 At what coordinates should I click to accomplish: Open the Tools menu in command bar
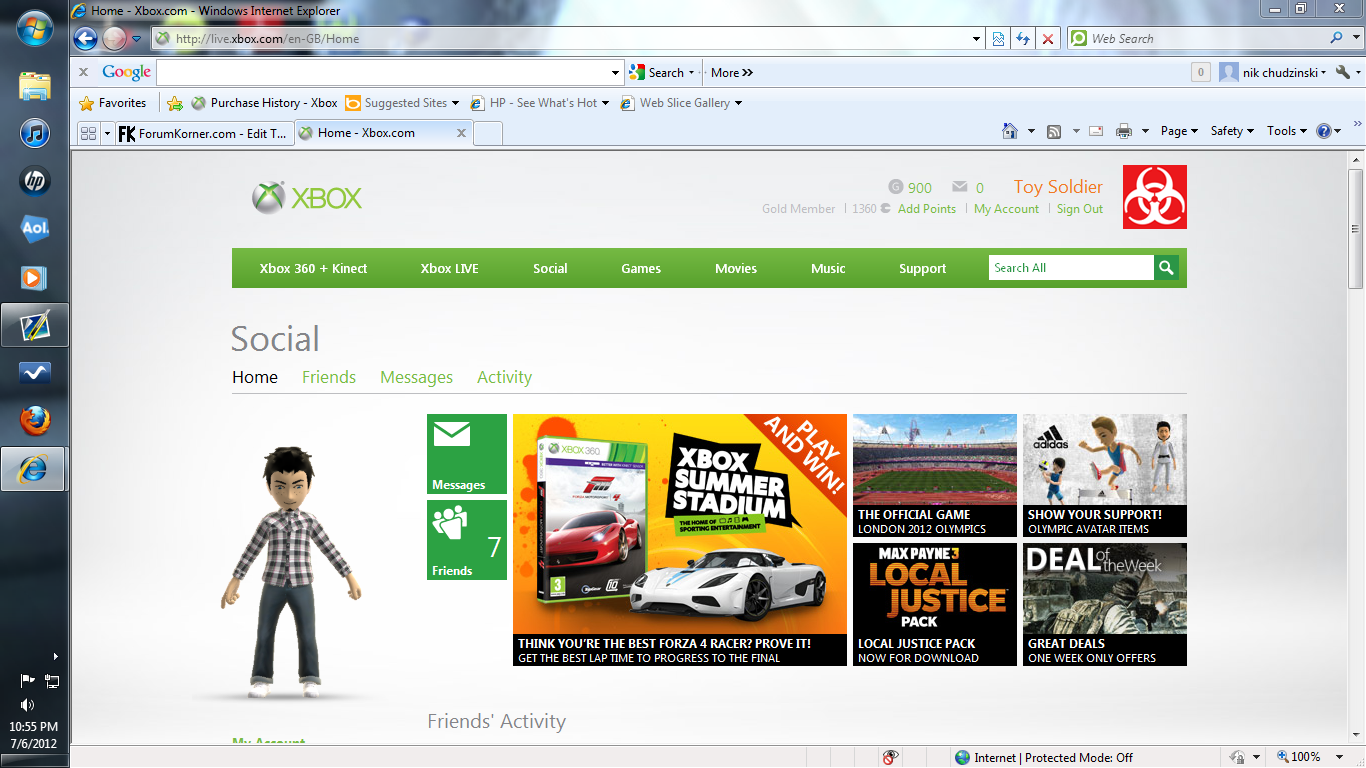point(1287,131)
